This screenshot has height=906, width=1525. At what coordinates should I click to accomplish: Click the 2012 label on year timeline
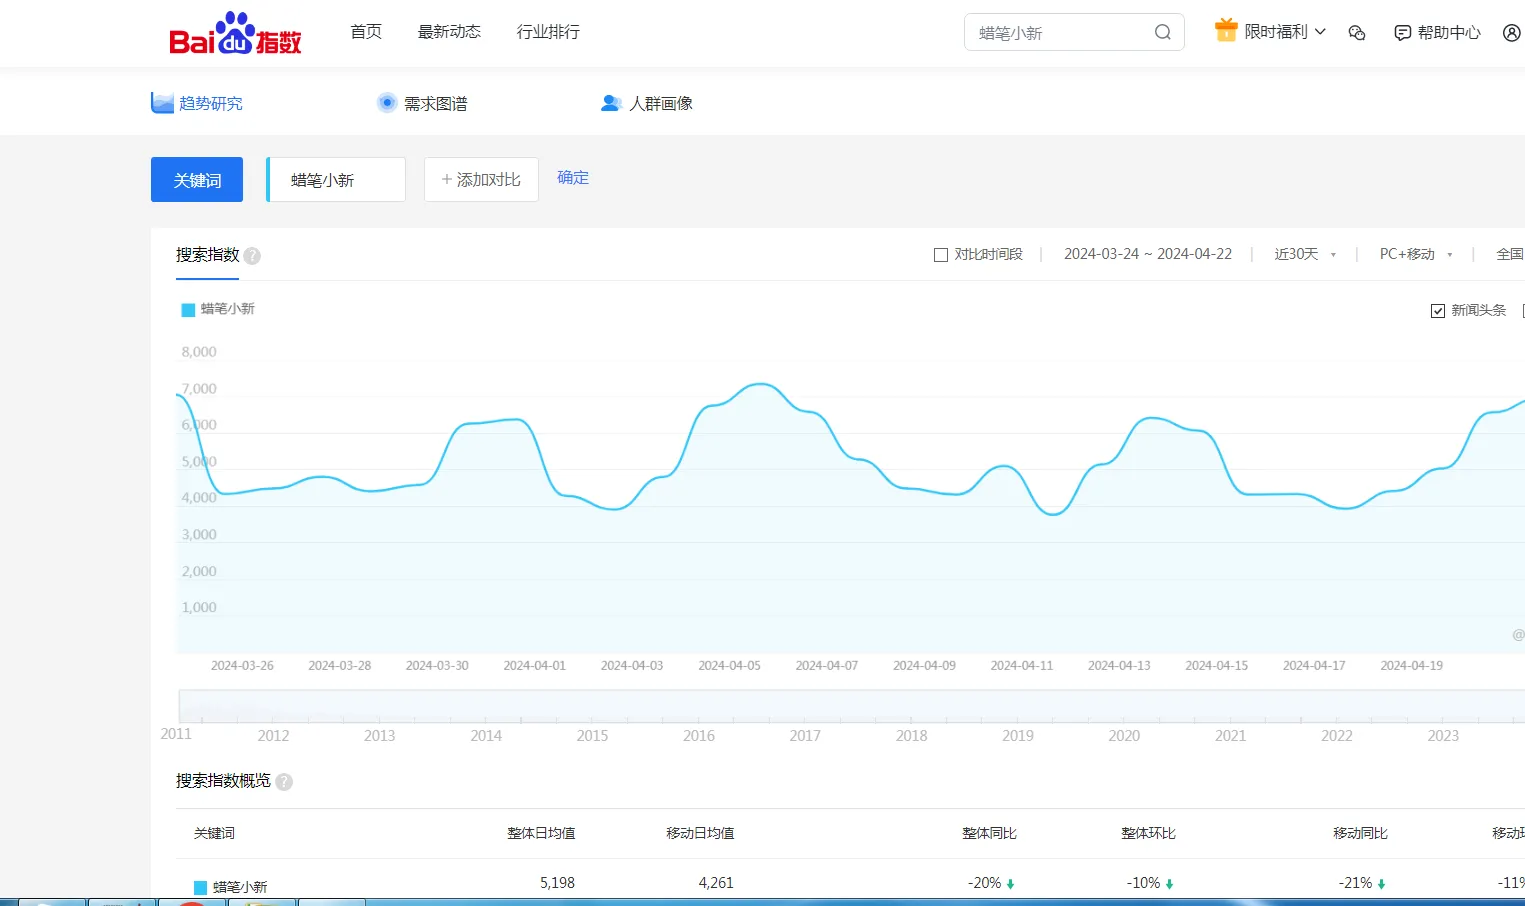[x=273, y=736]
